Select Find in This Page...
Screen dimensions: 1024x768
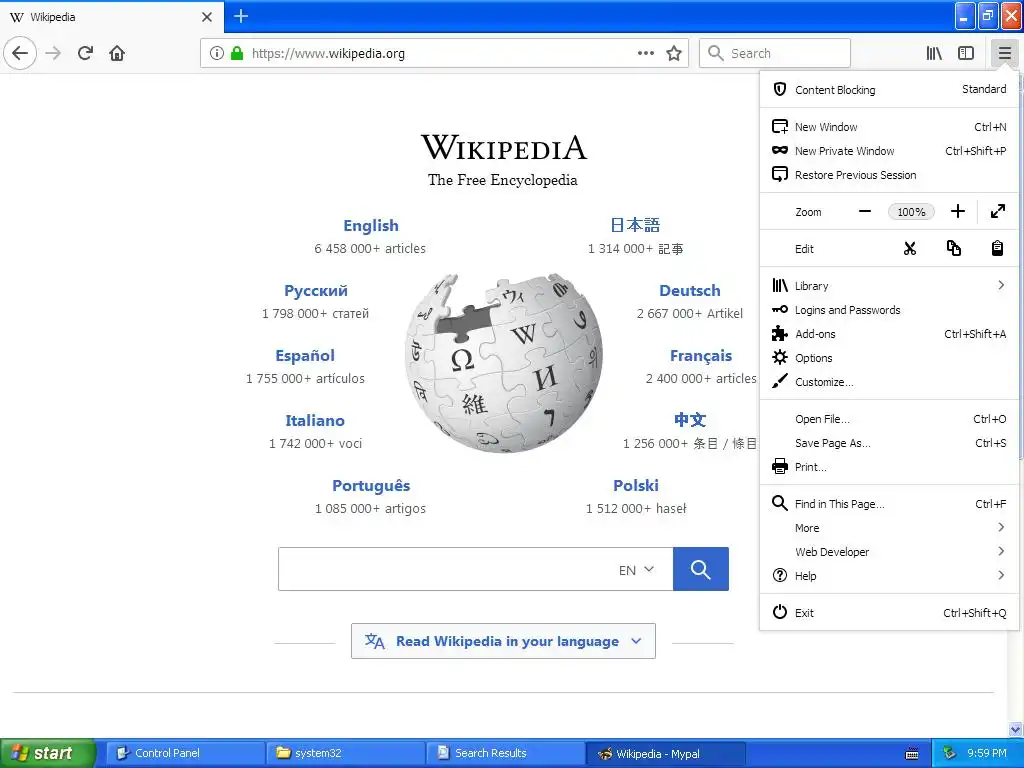tap(889, 504)
